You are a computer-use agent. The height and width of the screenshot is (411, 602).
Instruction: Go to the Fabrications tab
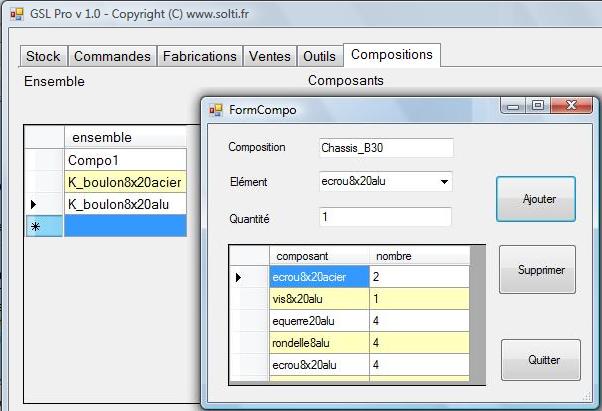(x=200, y=56)
